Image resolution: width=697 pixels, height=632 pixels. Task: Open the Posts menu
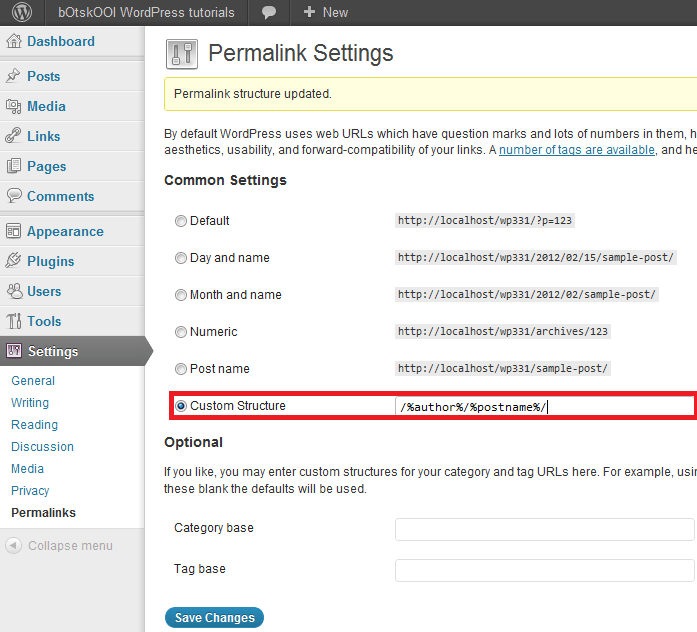coord(44,76)
